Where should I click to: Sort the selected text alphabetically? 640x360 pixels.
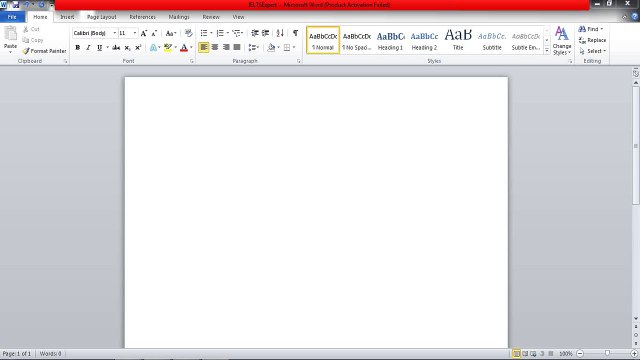pos(280,33)
